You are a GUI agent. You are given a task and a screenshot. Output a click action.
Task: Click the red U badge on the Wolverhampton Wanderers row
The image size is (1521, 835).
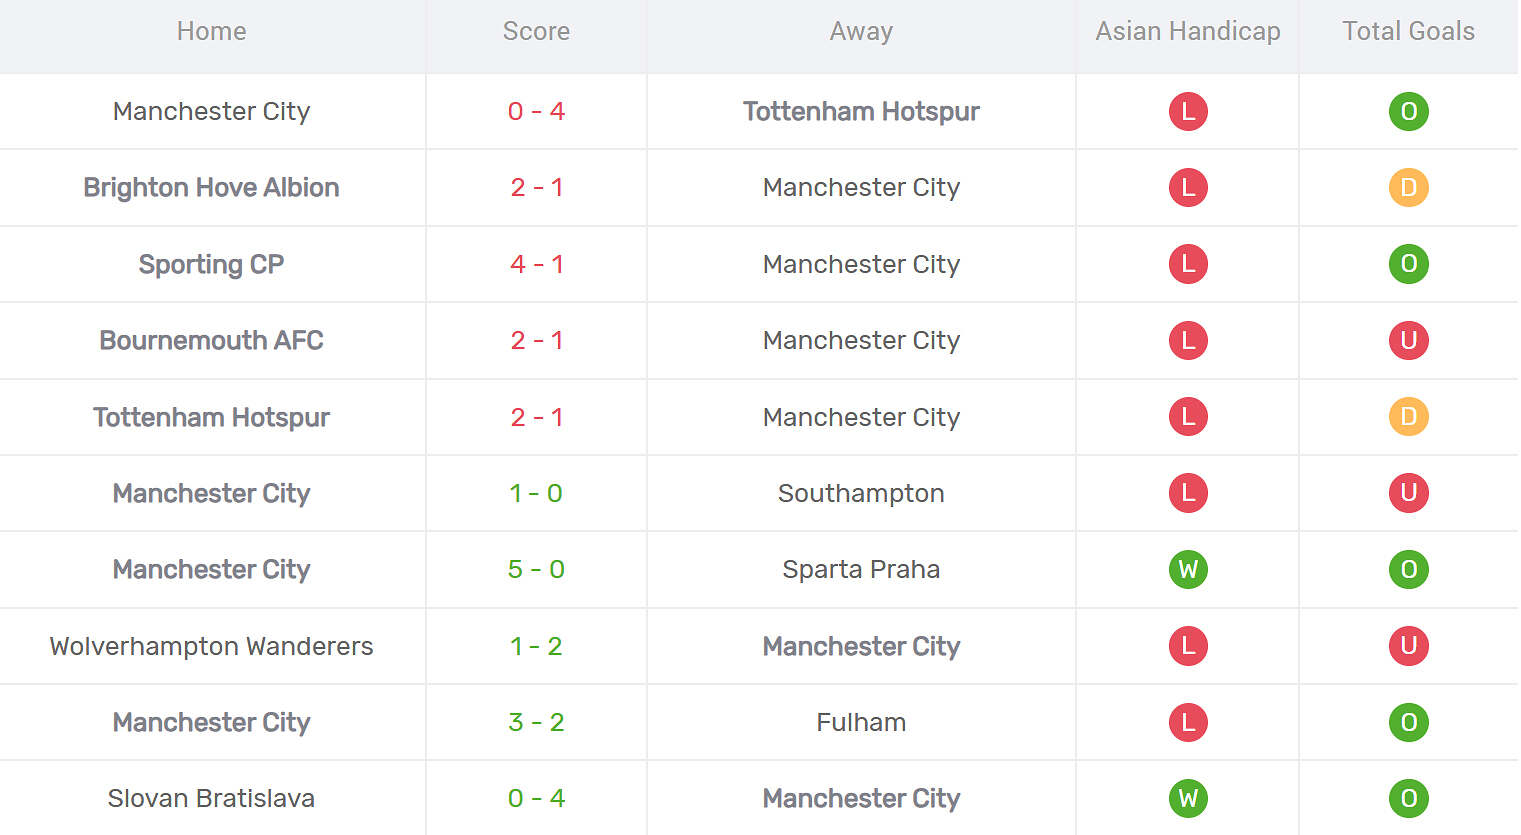1409,646
